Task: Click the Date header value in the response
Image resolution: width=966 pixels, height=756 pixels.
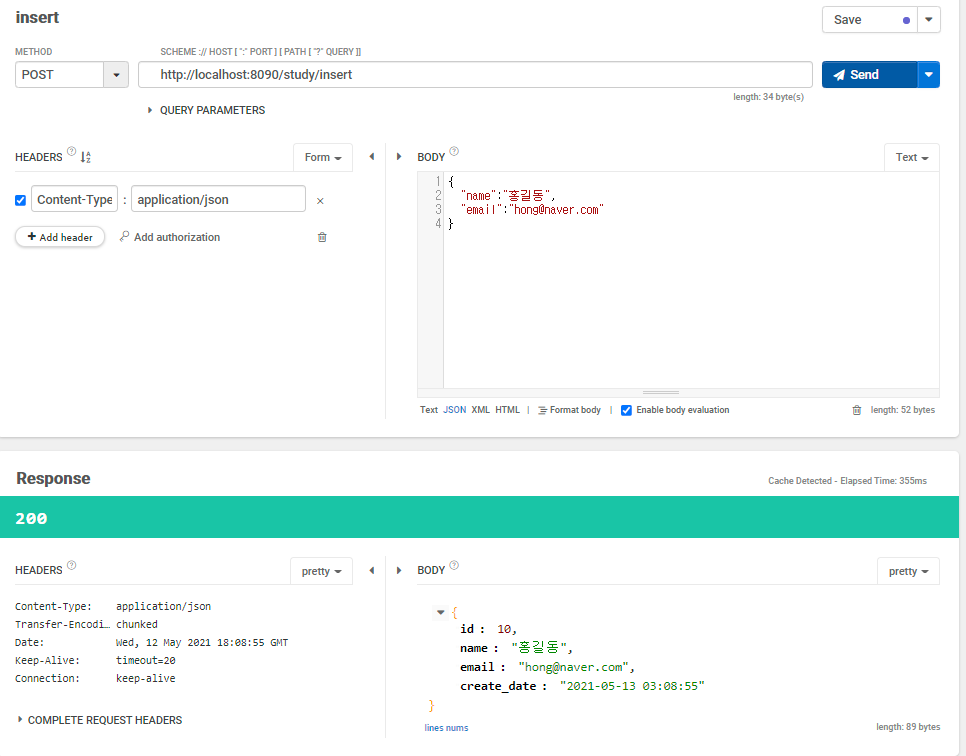Action: click(x=202, y=643)
